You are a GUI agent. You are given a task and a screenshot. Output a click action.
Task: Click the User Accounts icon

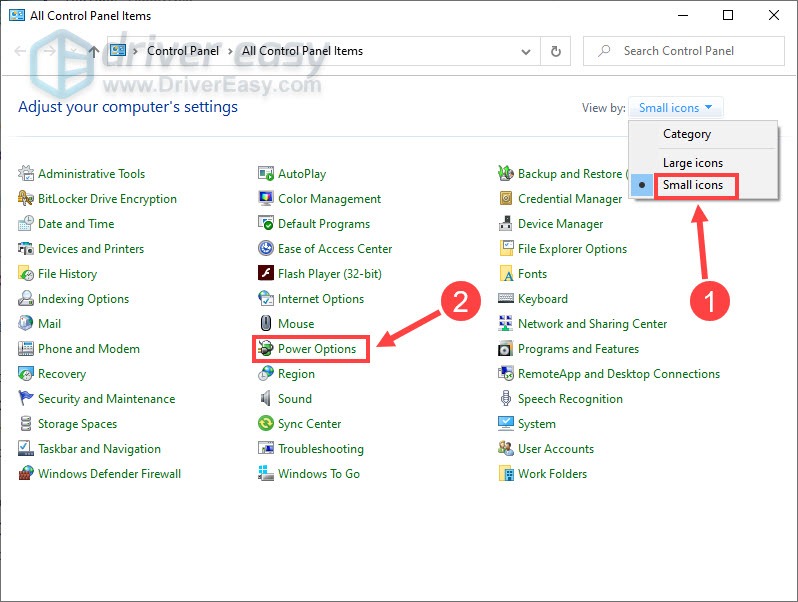coord(506,448)
